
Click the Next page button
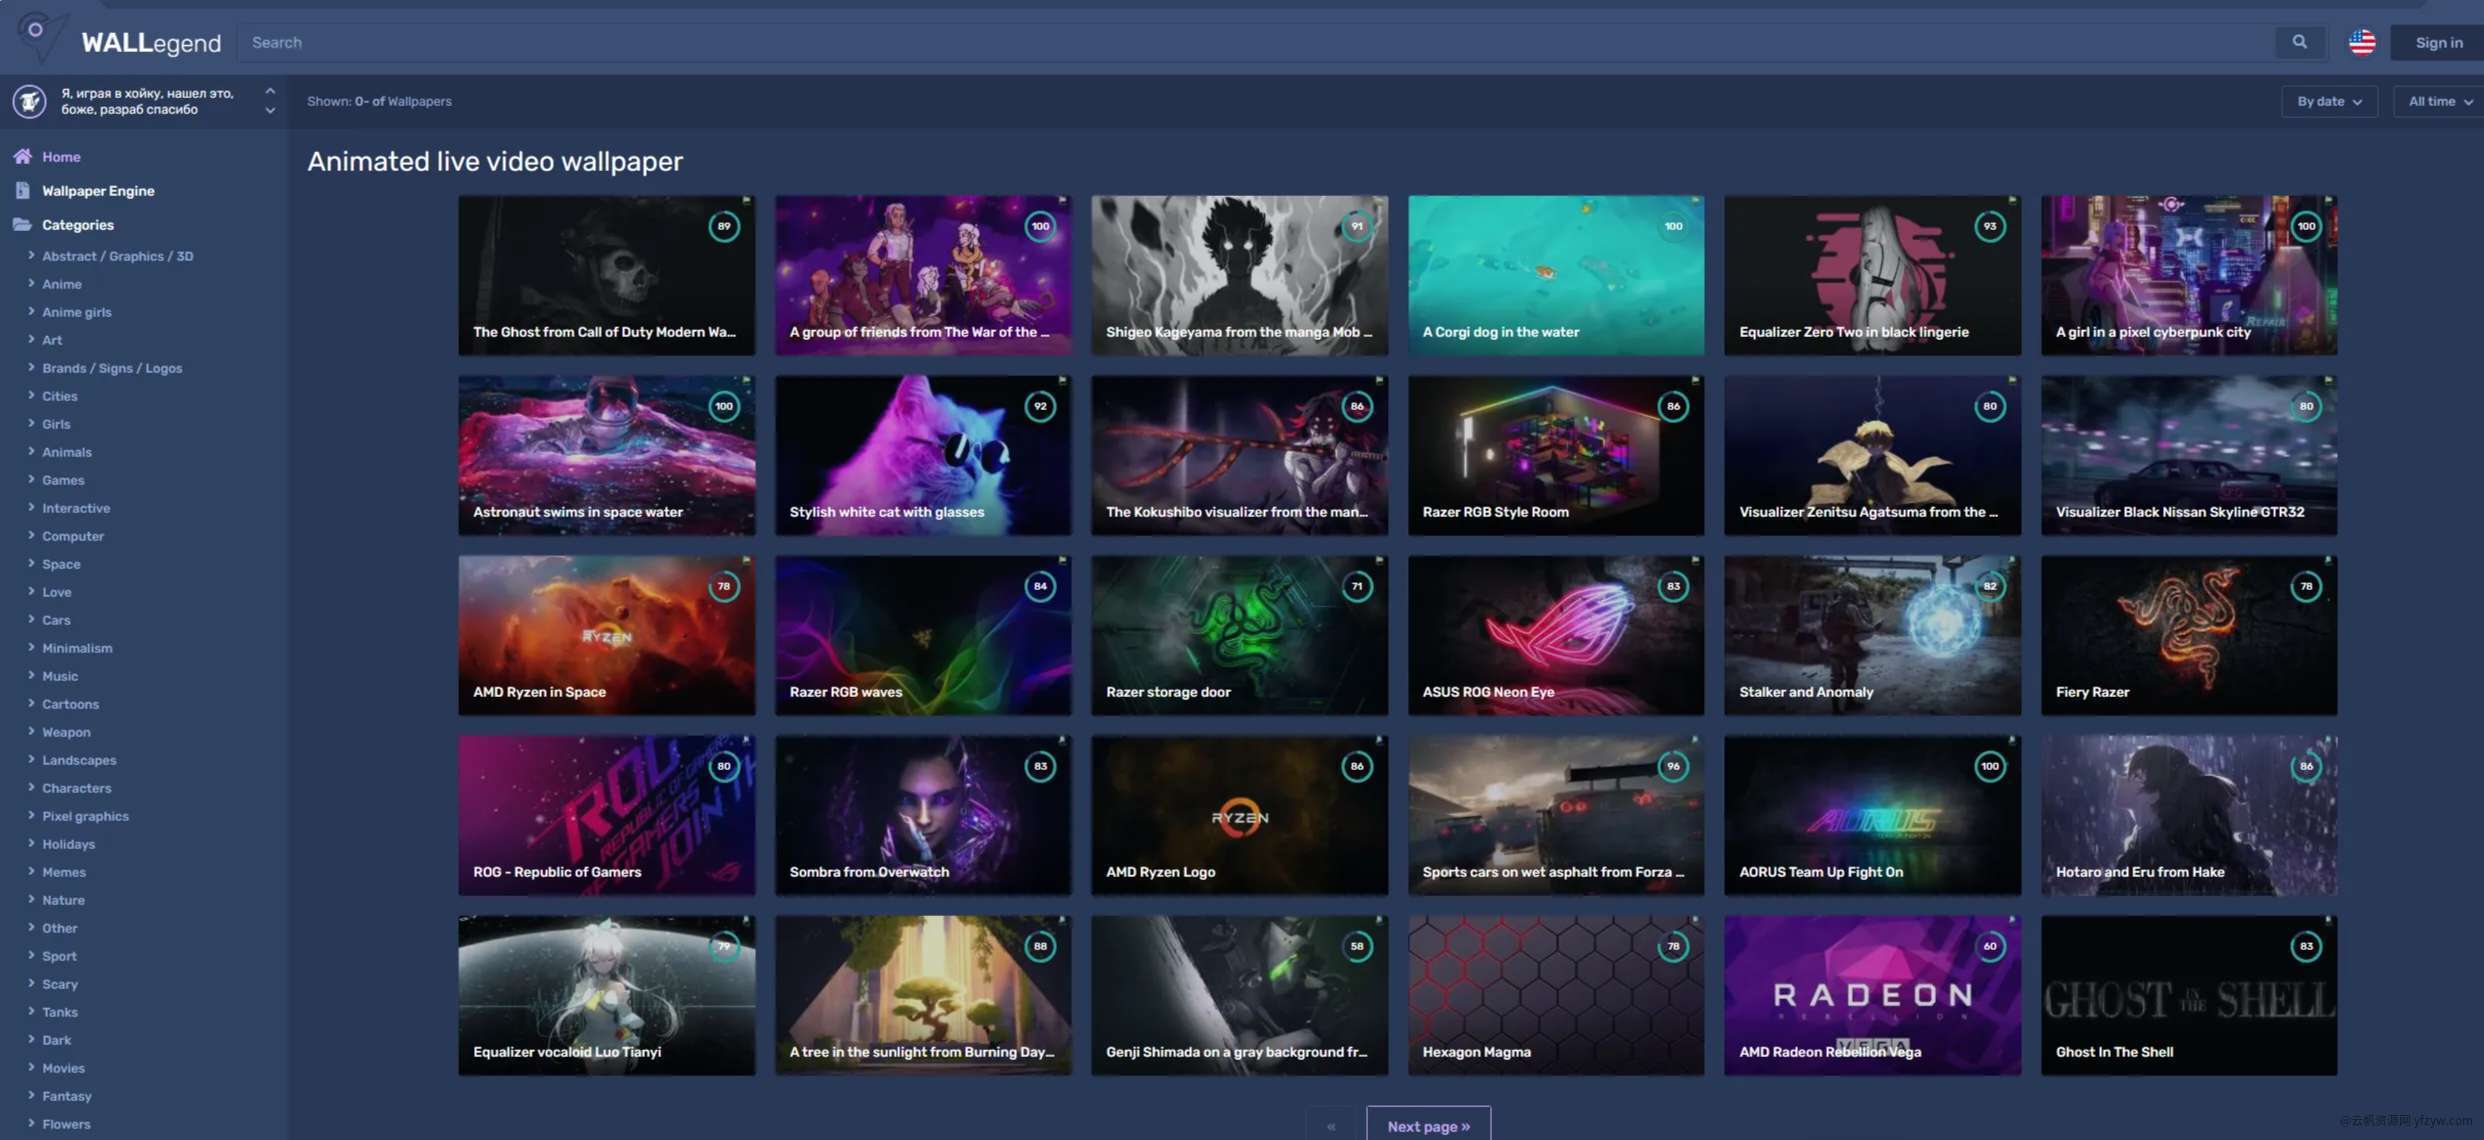[x=1427, y=1126]
